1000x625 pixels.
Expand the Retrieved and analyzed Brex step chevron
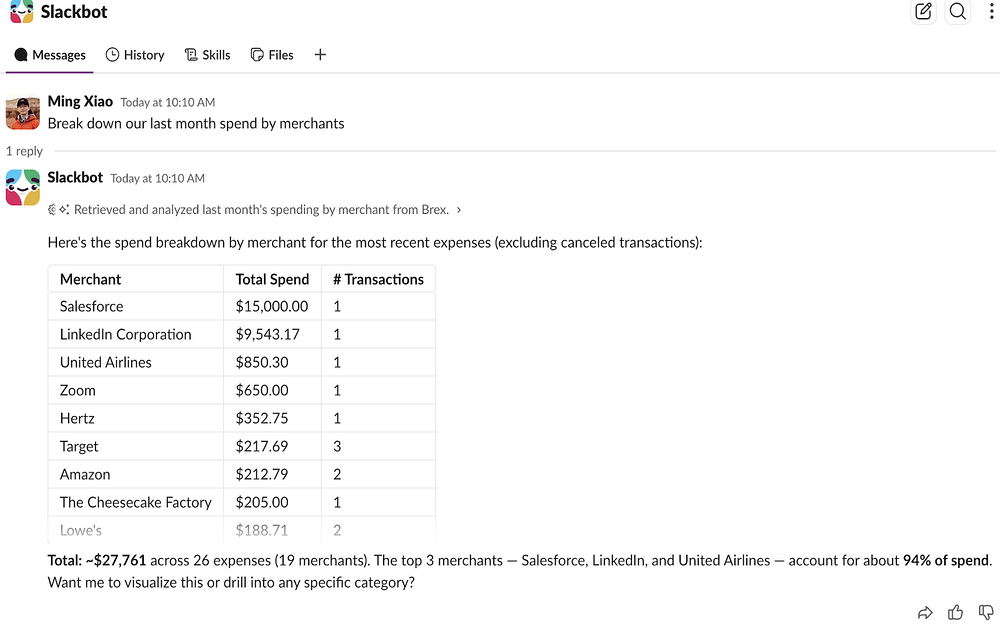tap(459, 210)
